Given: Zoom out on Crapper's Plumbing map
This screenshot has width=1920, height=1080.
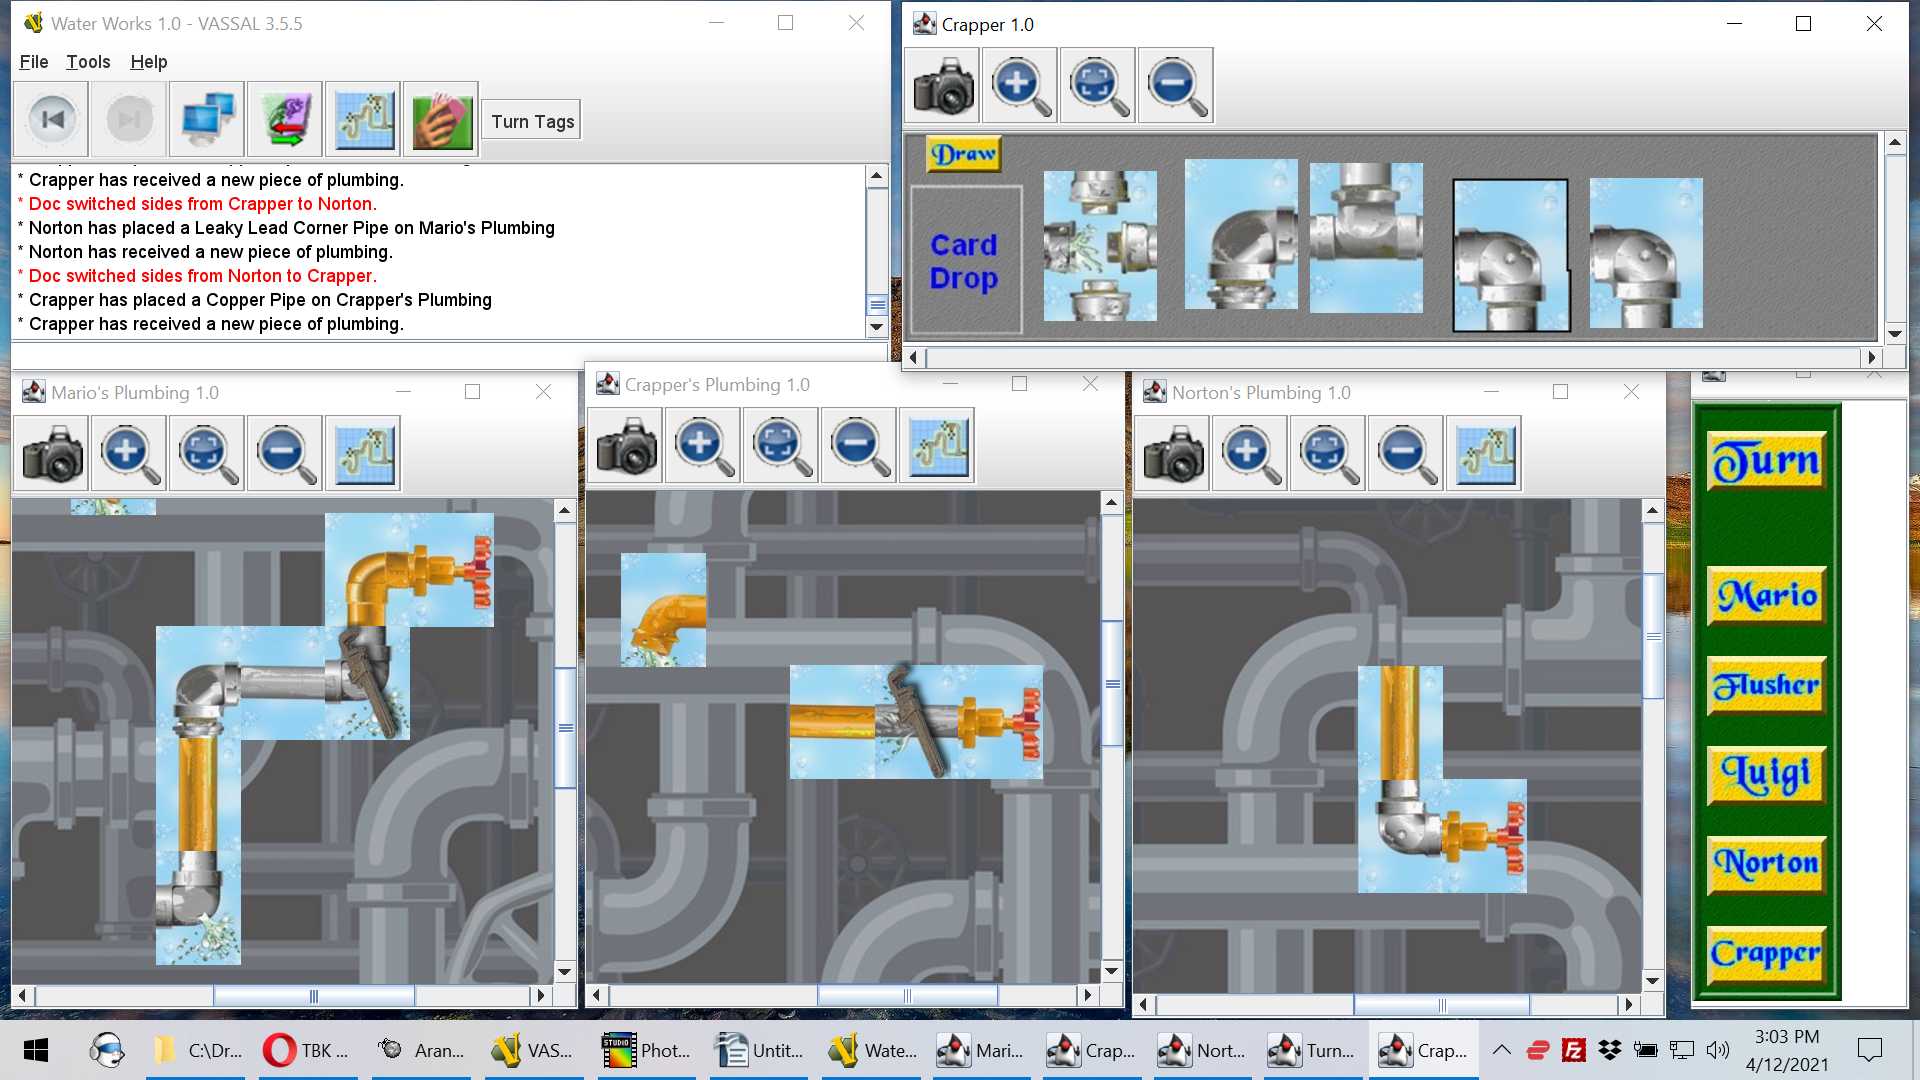Looking at the screenshot, I should (860, 445).
